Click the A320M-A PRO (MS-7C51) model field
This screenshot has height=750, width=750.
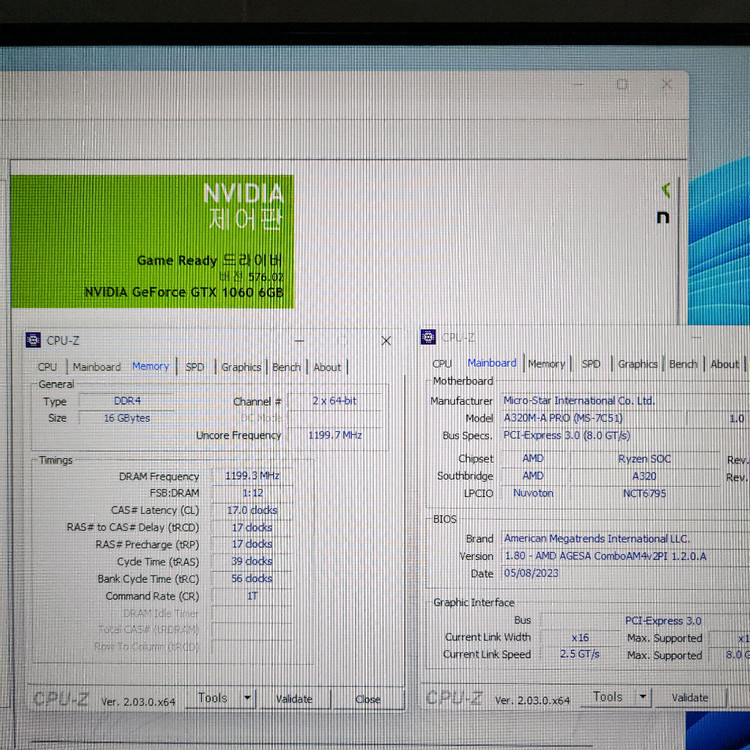coord(593,418)
